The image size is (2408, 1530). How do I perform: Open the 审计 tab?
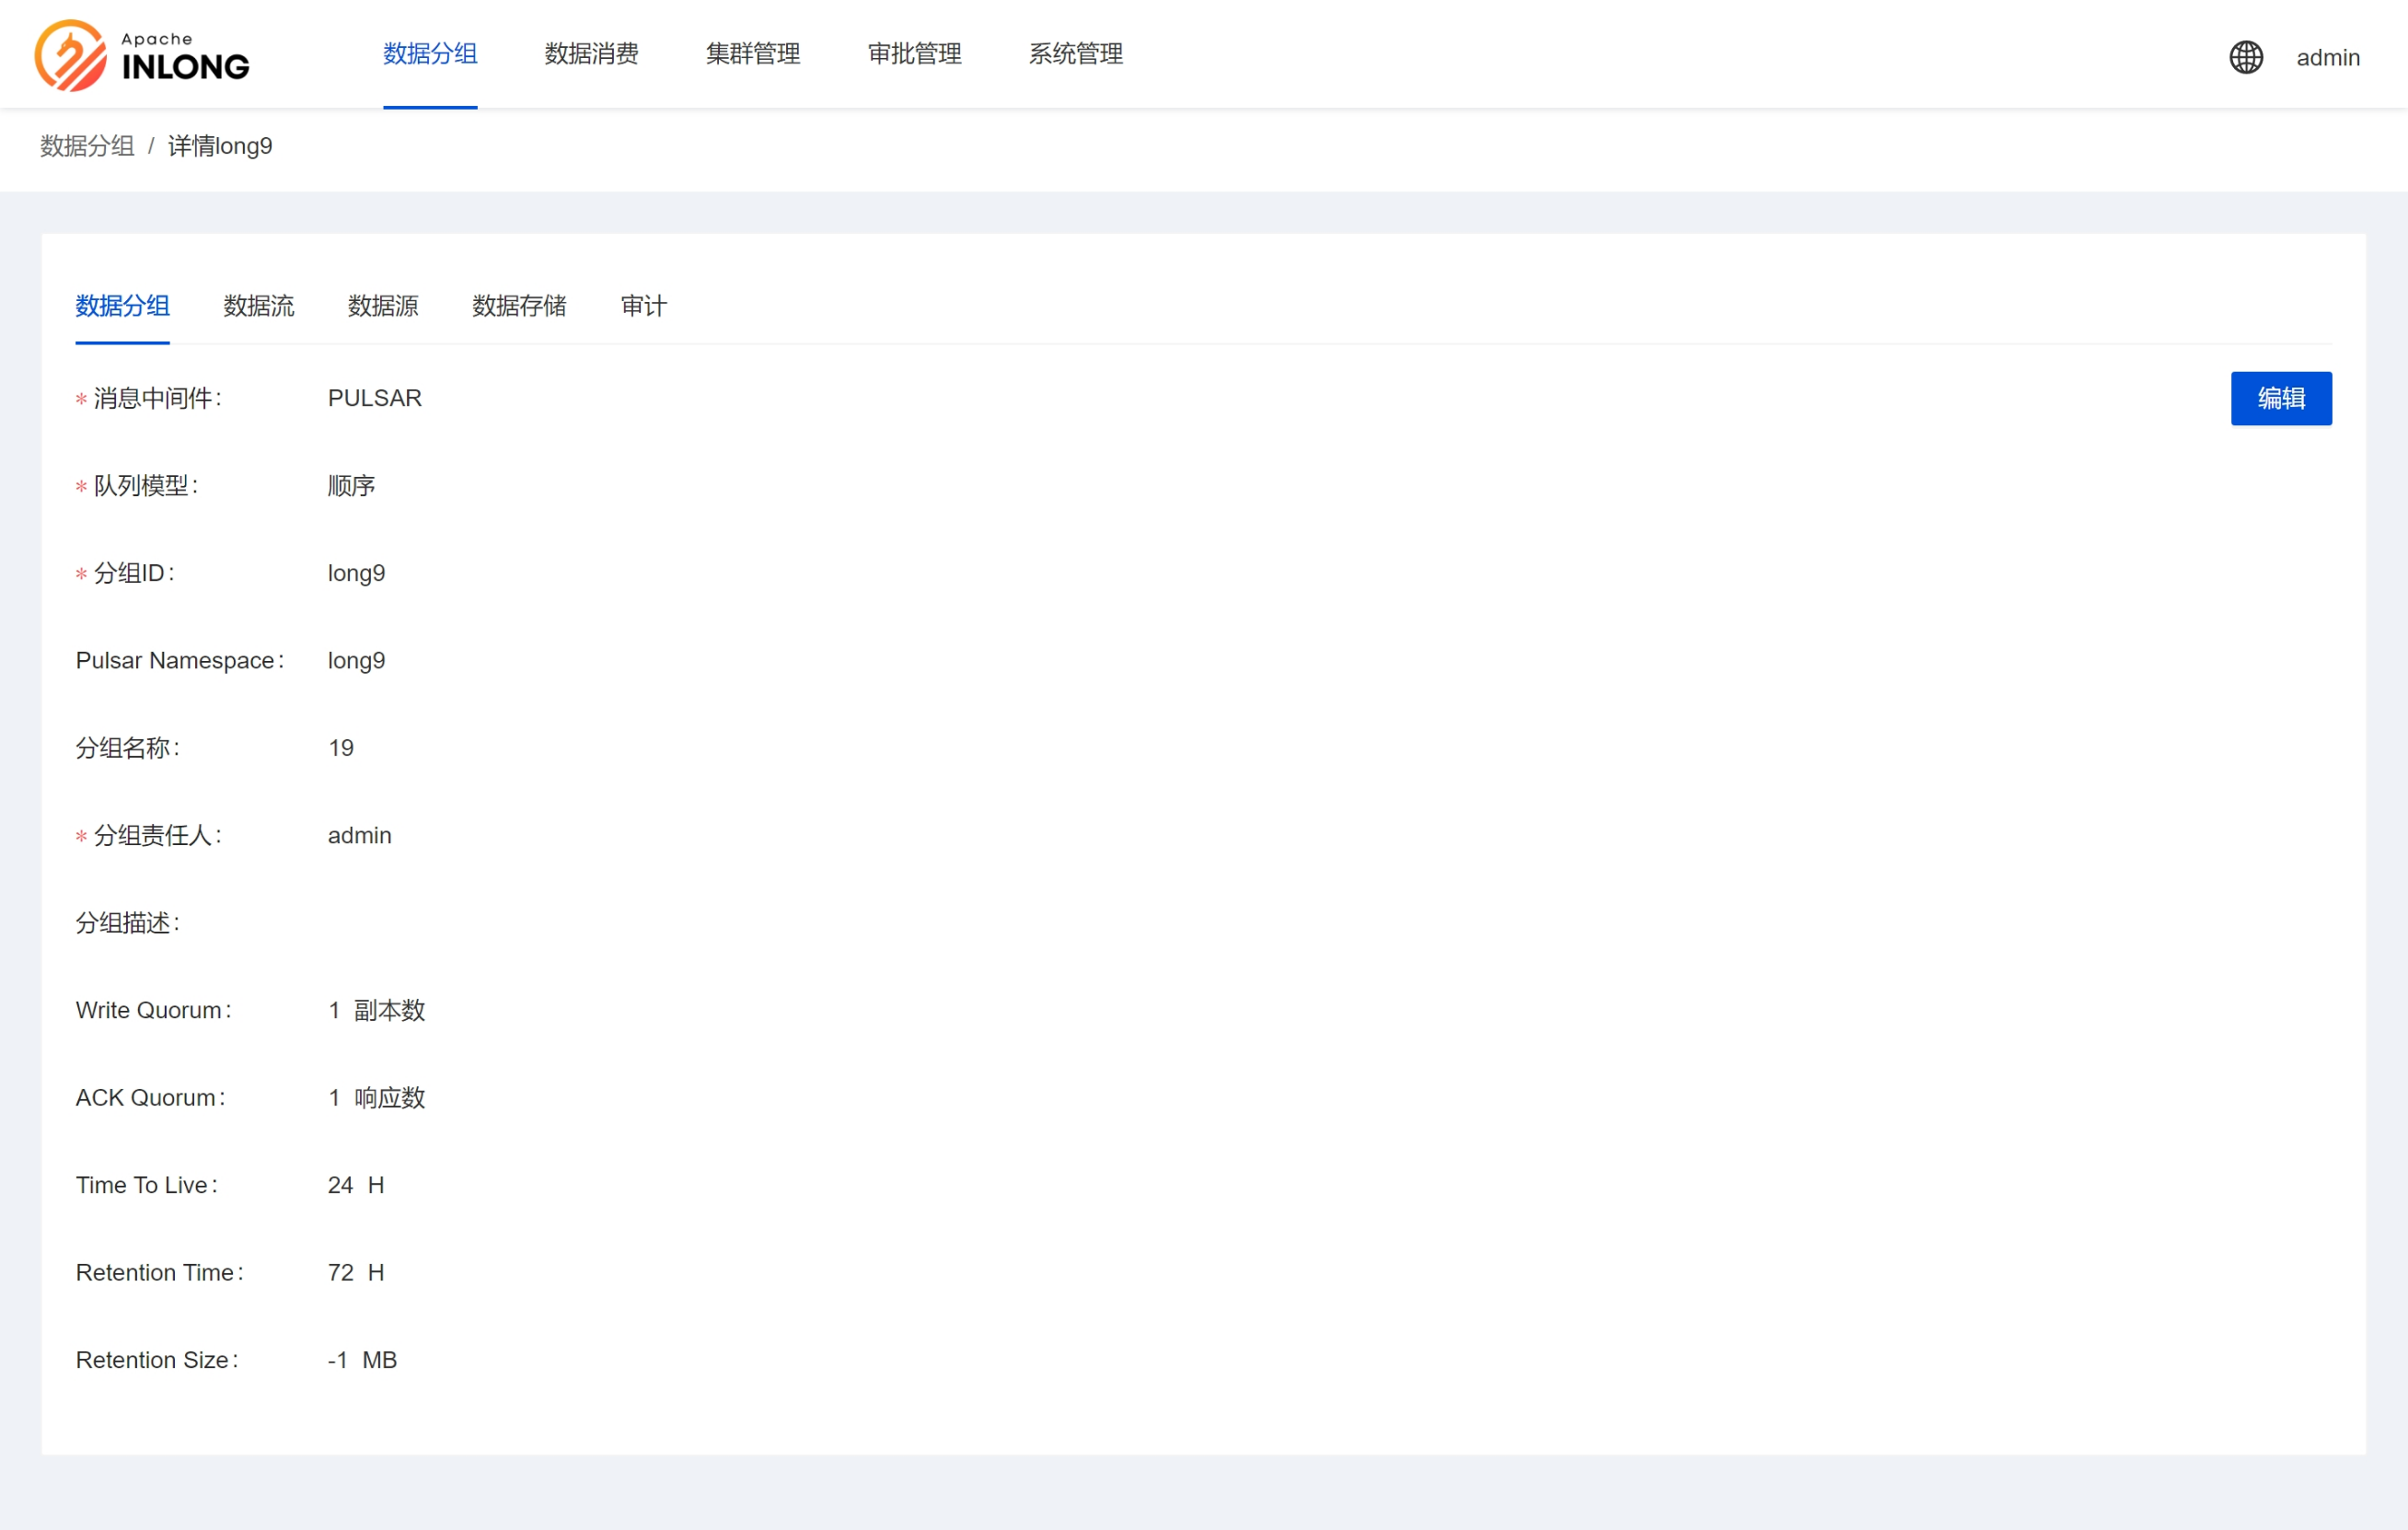(x=643, y=306)
